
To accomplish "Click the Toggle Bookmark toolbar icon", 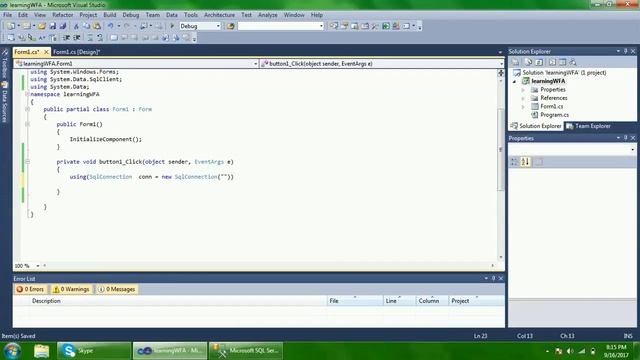I will 114,38.
